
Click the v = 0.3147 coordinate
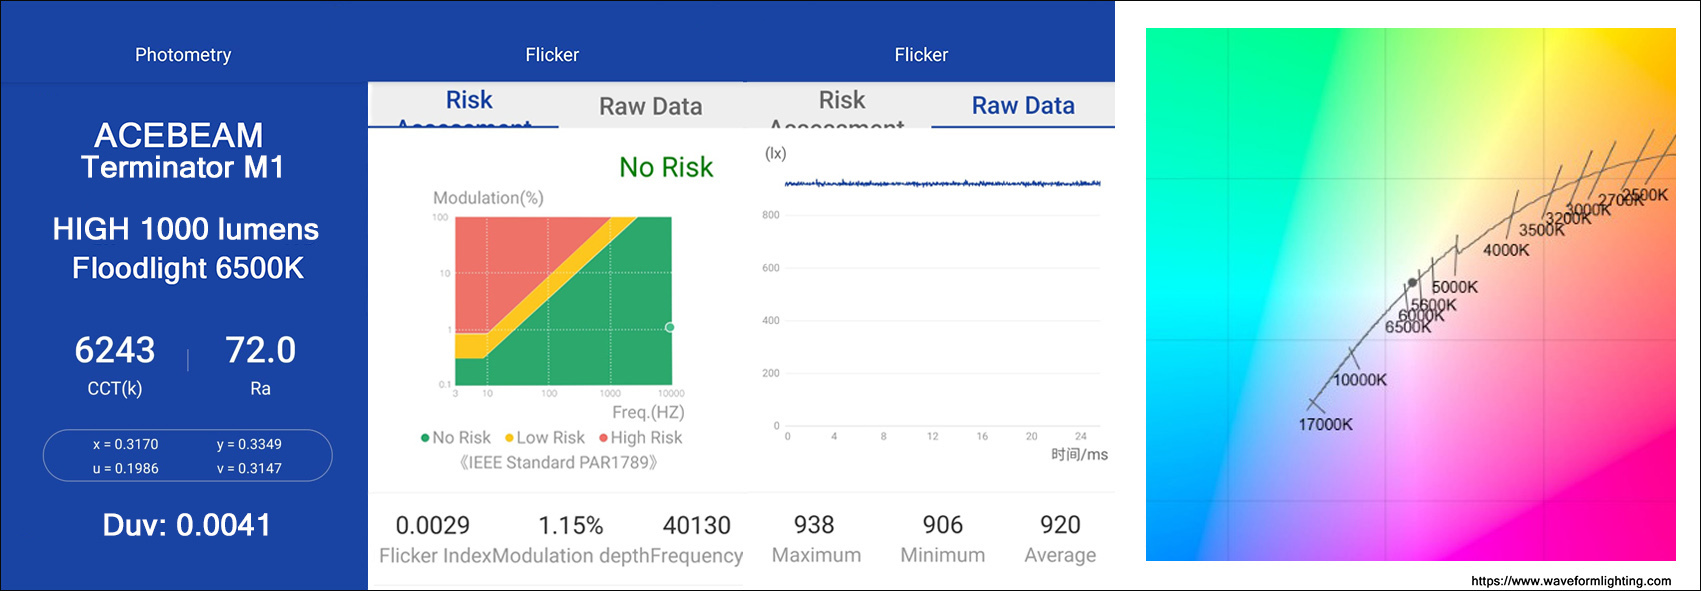249,468
